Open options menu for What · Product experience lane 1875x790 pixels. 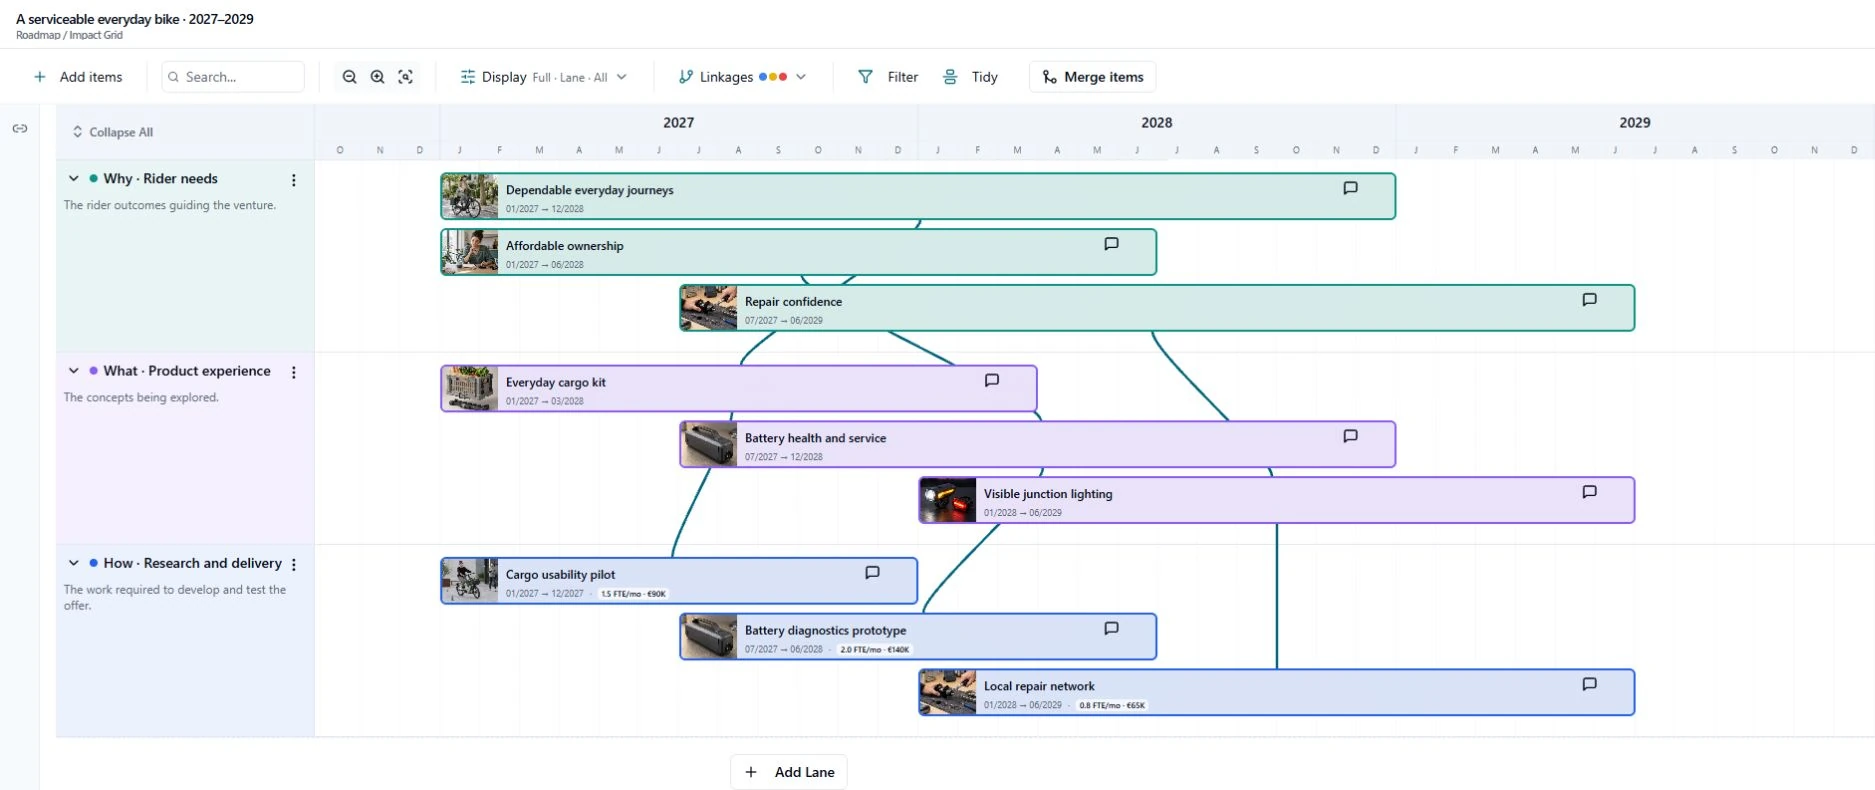click(x=294, y=372)
